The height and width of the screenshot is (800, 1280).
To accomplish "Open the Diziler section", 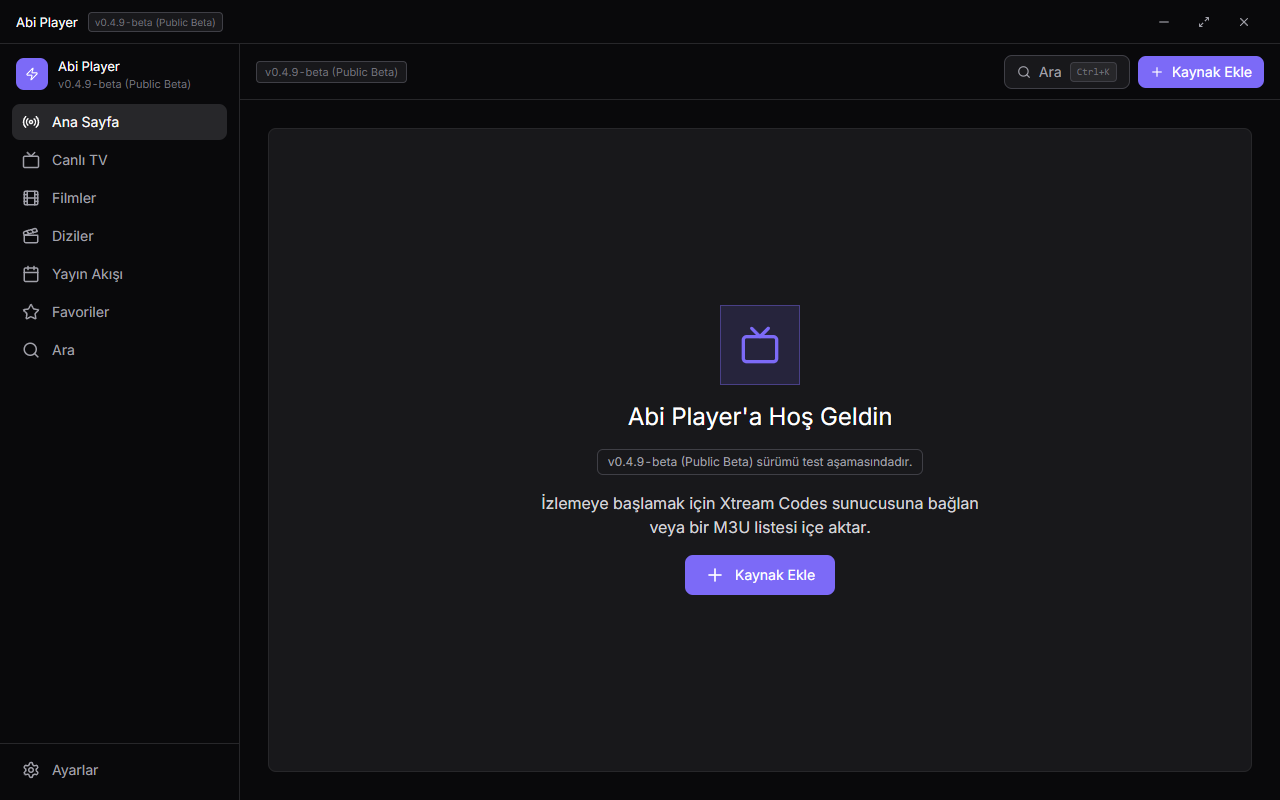I will [119, 236].
